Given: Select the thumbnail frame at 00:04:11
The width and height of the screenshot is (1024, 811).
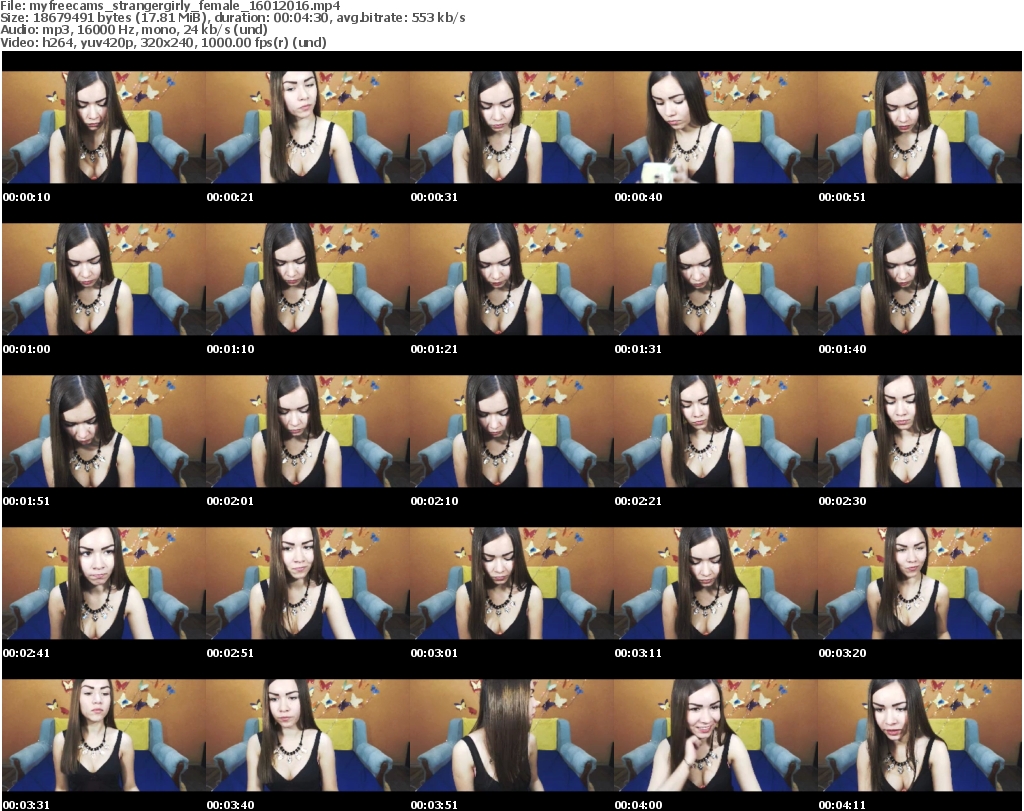Looking at the screenshot, I should 919,736.
